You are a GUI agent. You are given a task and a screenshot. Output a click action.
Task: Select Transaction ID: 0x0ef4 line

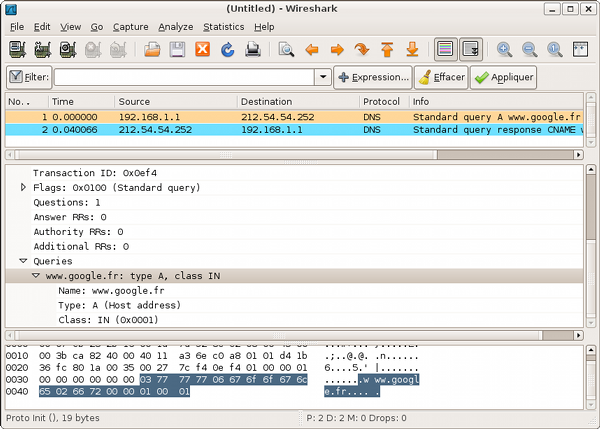coord(95,173)
